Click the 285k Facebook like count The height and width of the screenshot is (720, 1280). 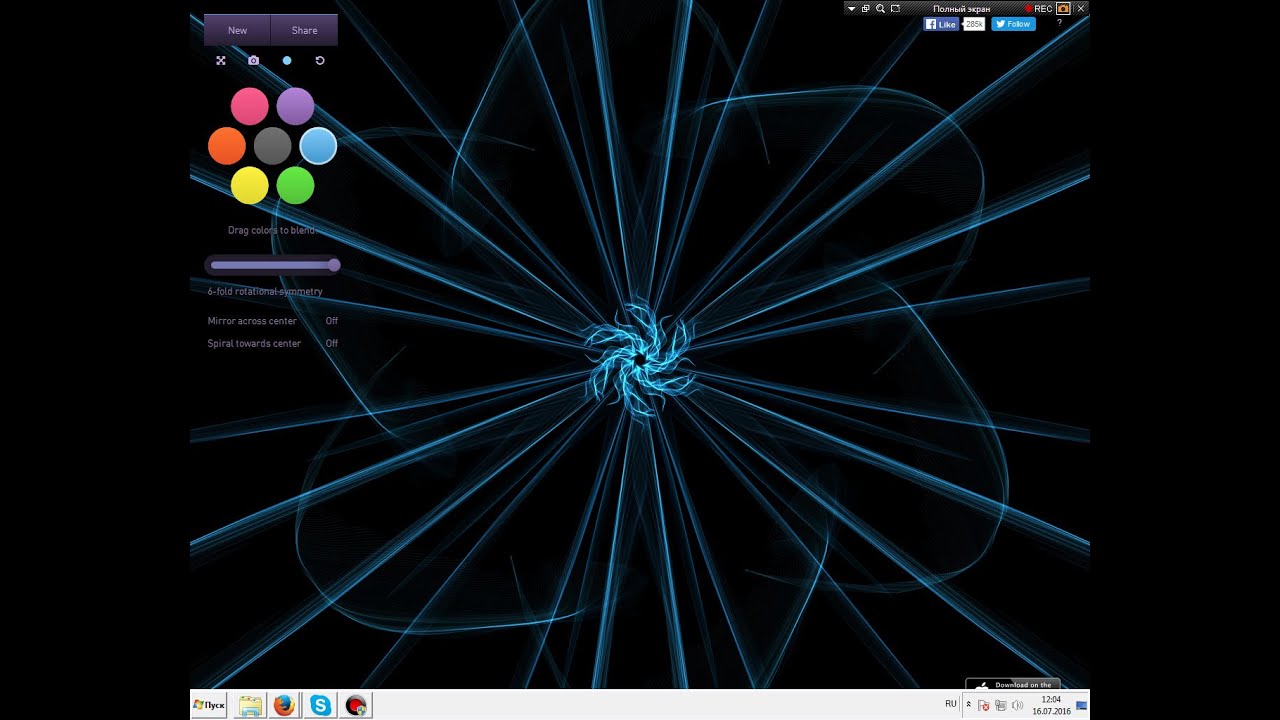coord(974,24)
